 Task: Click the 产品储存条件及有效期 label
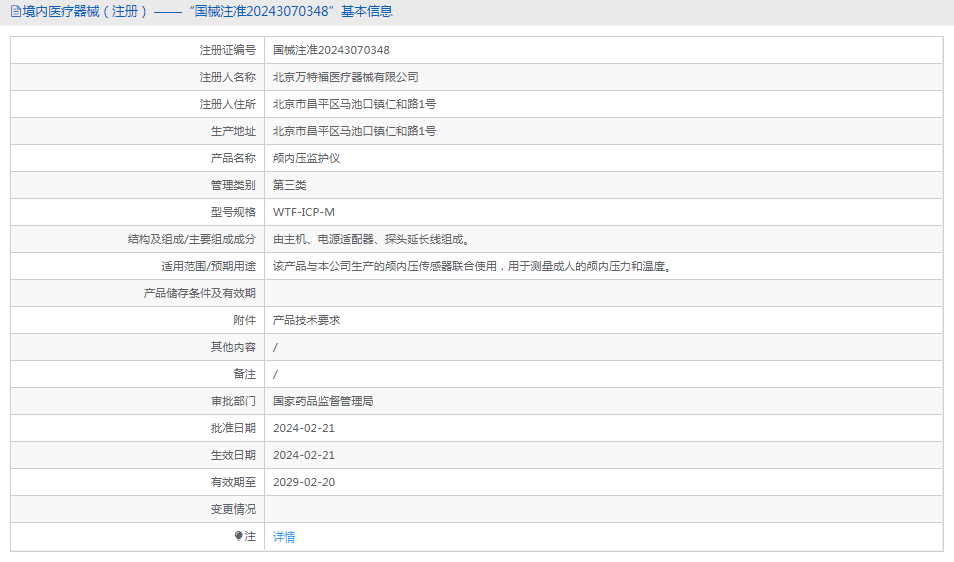pos(200,293)
